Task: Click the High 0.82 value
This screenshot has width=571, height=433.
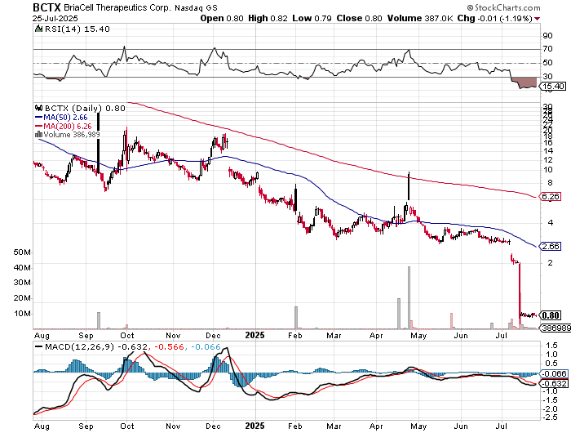Action: click(x=268, y=18)
